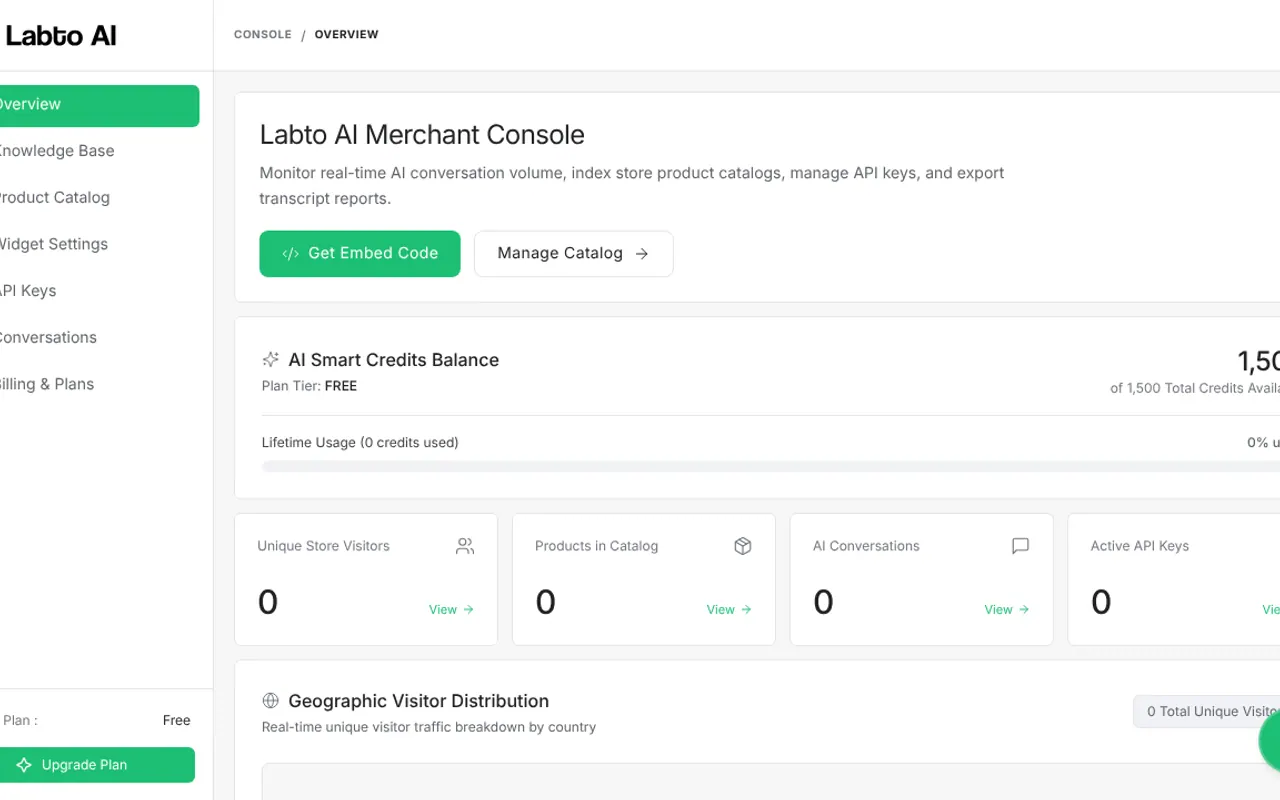The image size is (1280, 800).
Task: Select Widget Settings in the sidebar
Action: coord(53,244)
